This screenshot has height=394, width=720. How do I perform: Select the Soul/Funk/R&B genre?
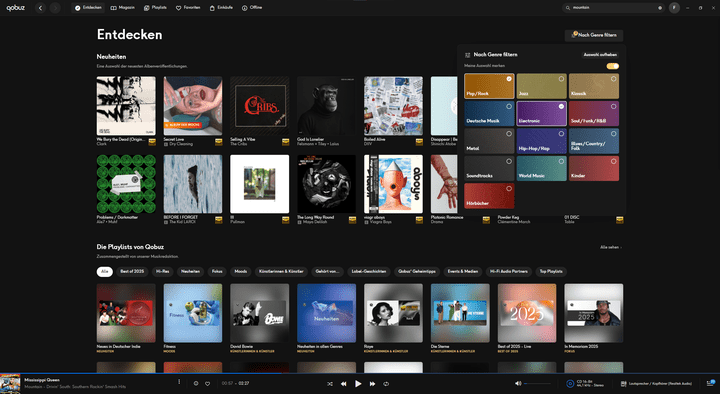click(x=594, y=113)
